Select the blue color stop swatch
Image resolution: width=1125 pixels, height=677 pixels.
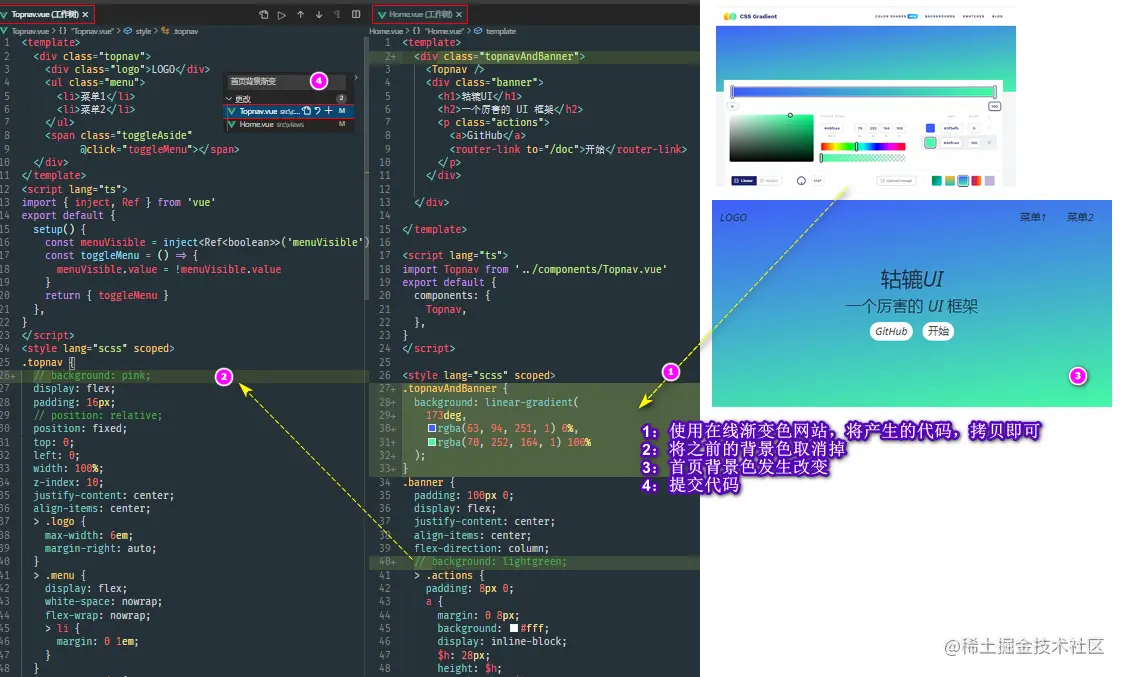[930, 128]
